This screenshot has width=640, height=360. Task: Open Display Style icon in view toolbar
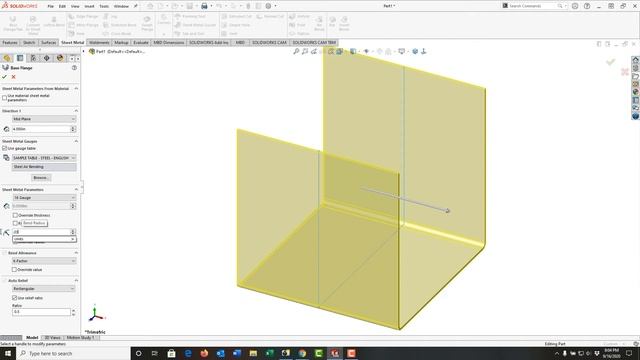pyautogui.click(x=353, y=51)
